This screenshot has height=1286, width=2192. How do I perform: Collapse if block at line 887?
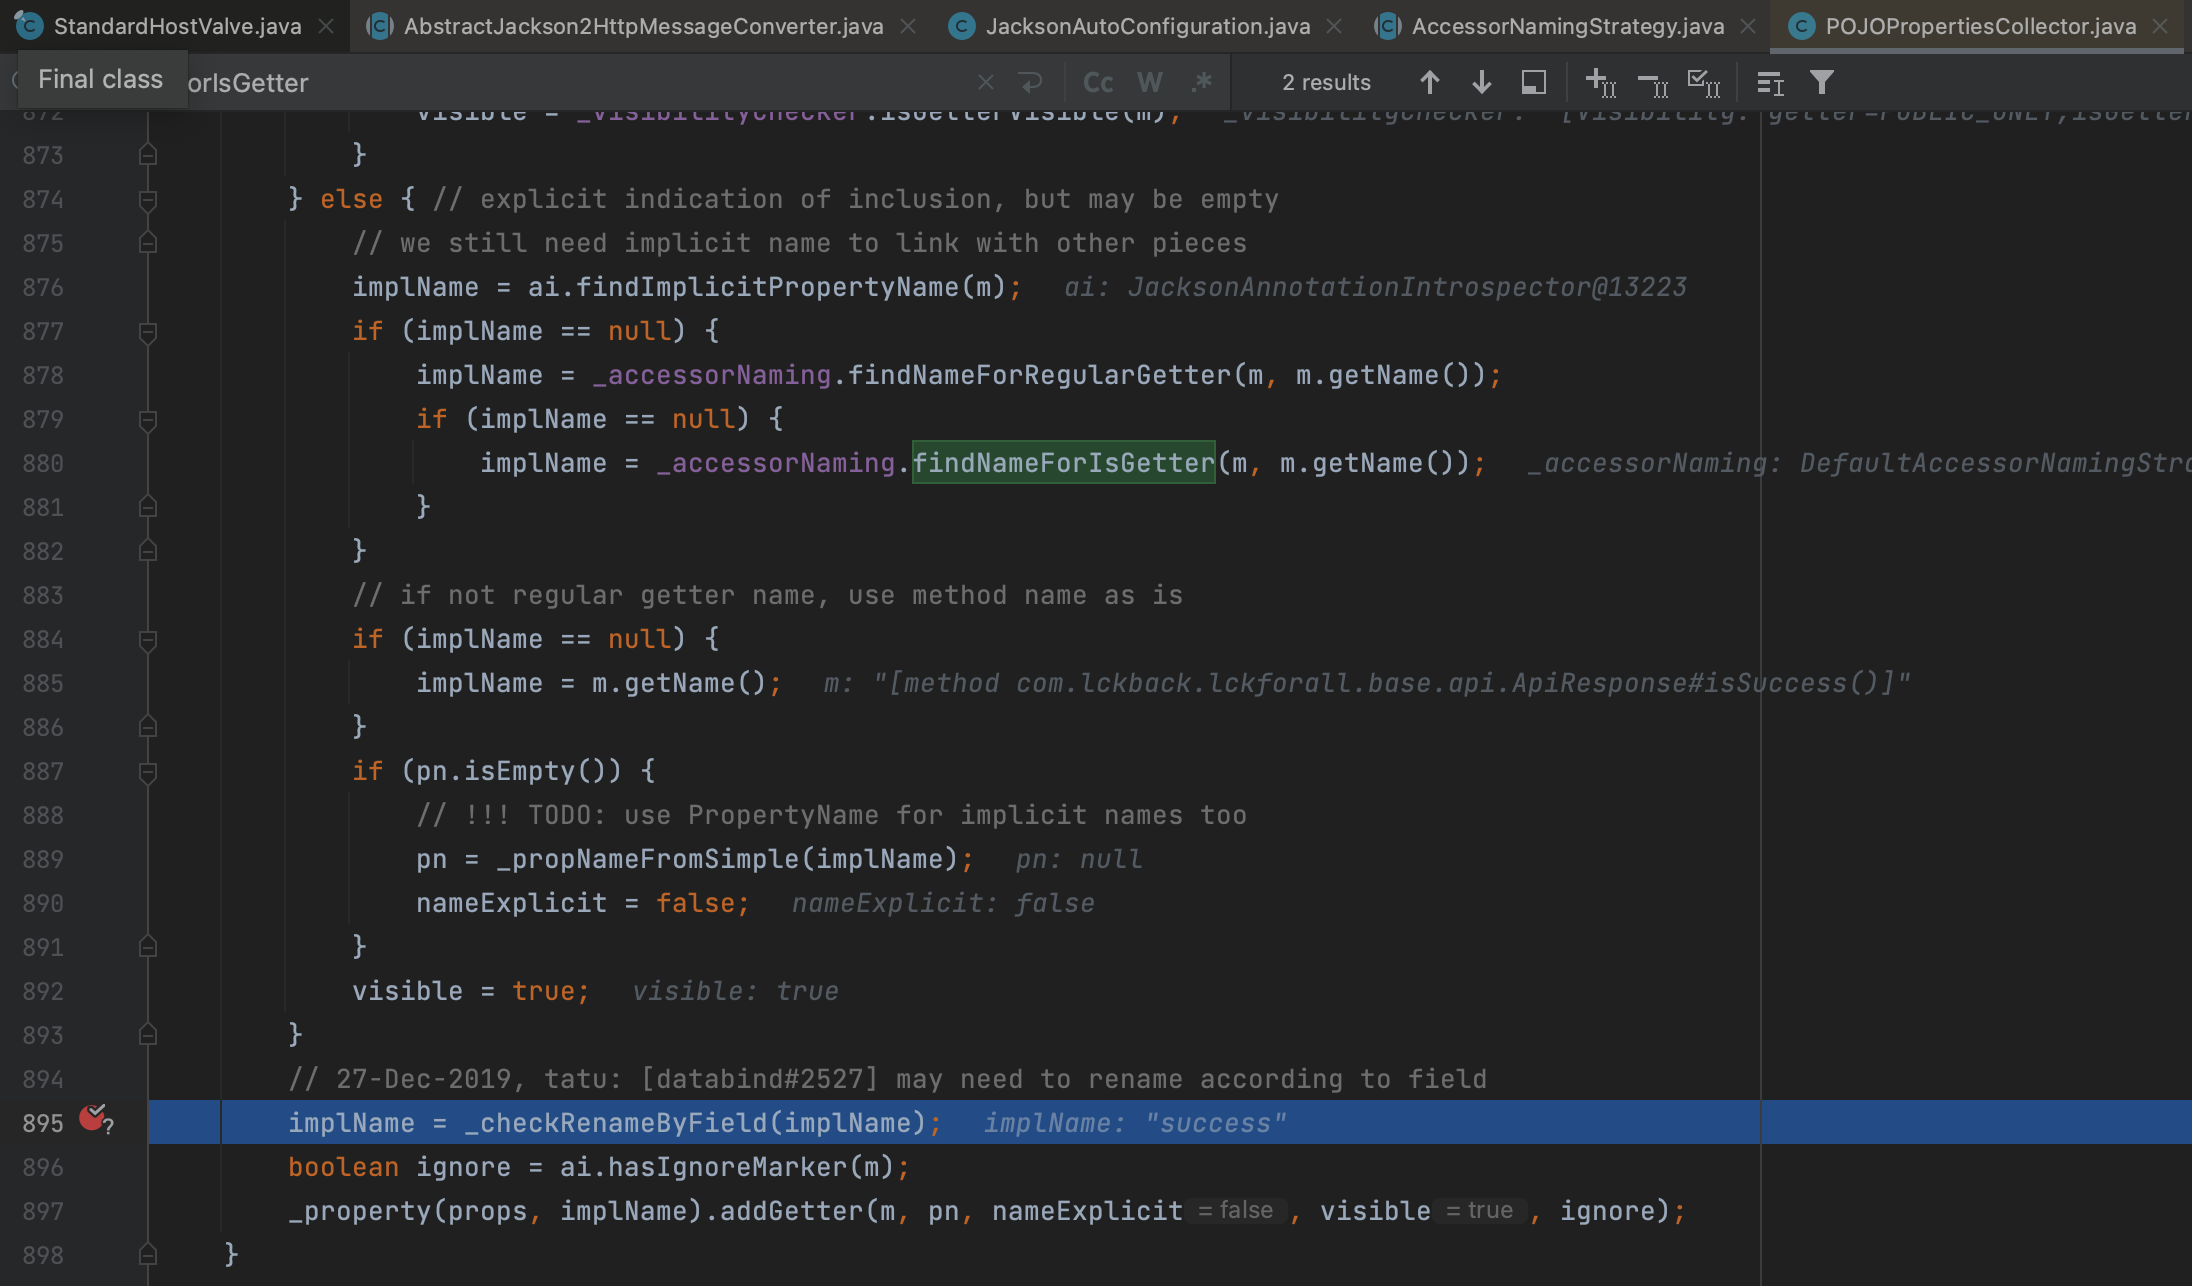[x=148, y=772]
